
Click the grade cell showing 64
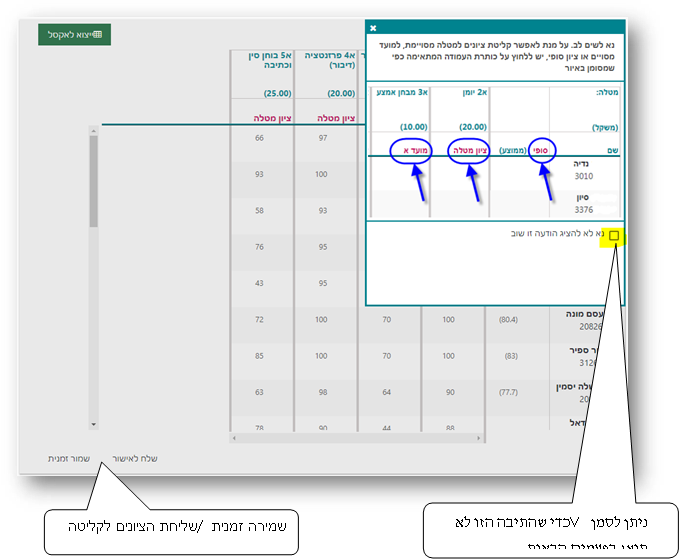[x=386, y=392]
